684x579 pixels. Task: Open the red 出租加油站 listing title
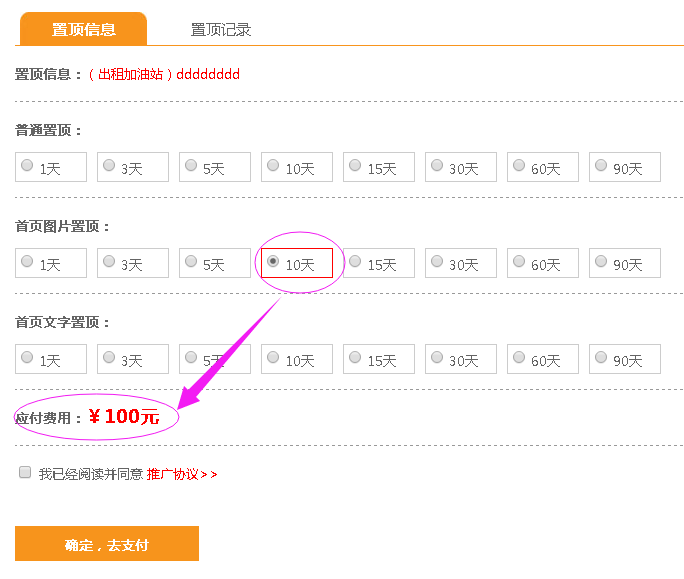pyautogui.click(x=164, y=74)
